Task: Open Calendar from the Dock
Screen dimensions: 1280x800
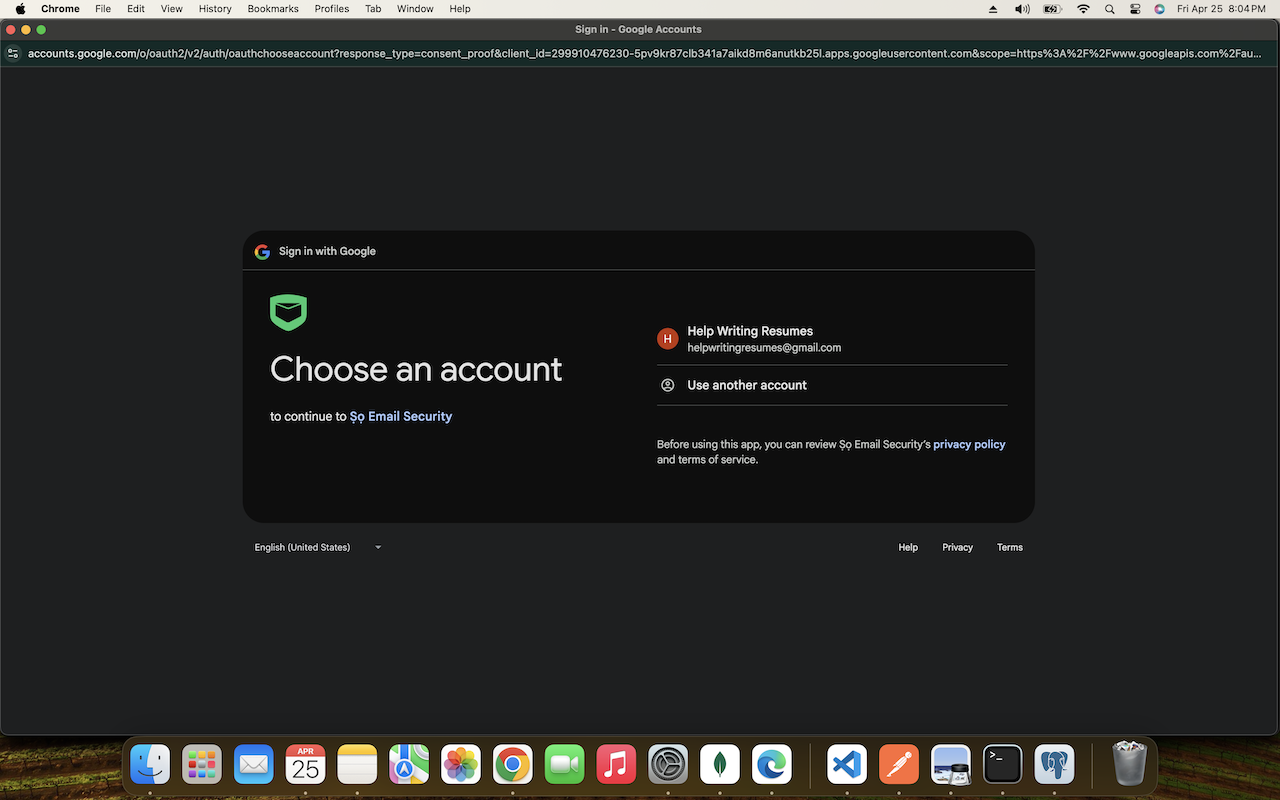Action: (x=306, y=765)
